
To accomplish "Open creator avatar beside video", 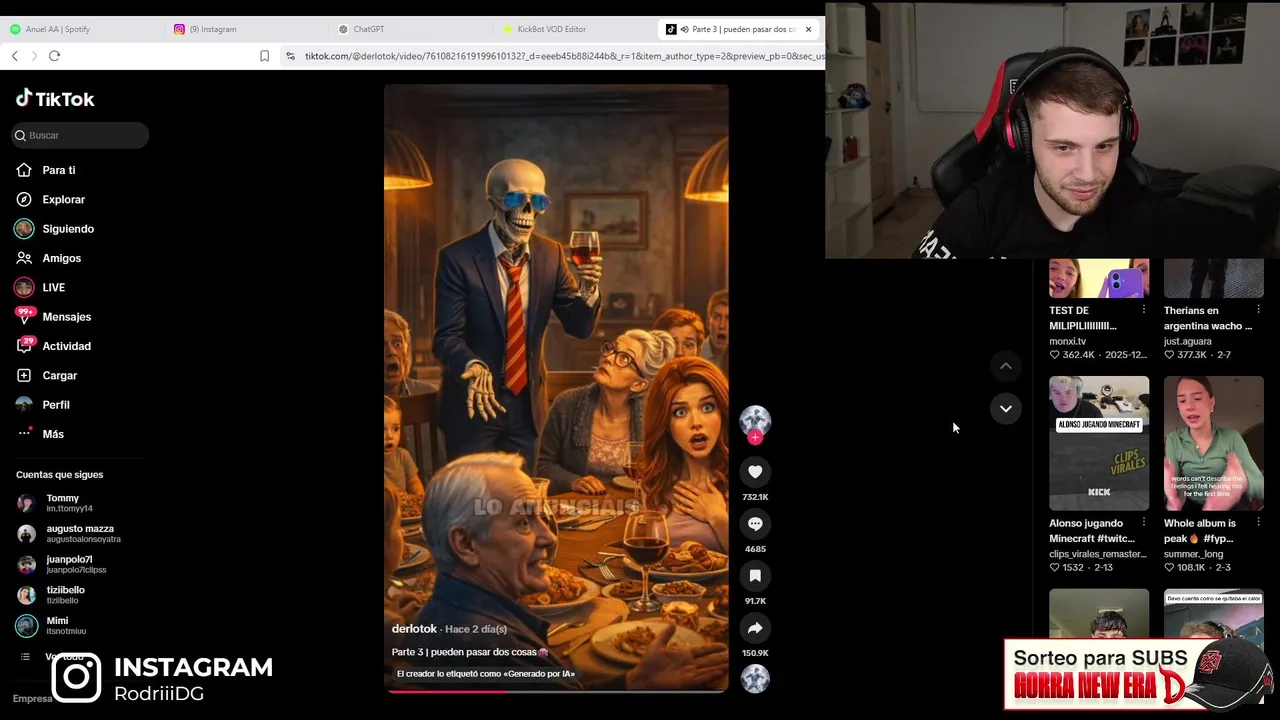I will 755,421.
